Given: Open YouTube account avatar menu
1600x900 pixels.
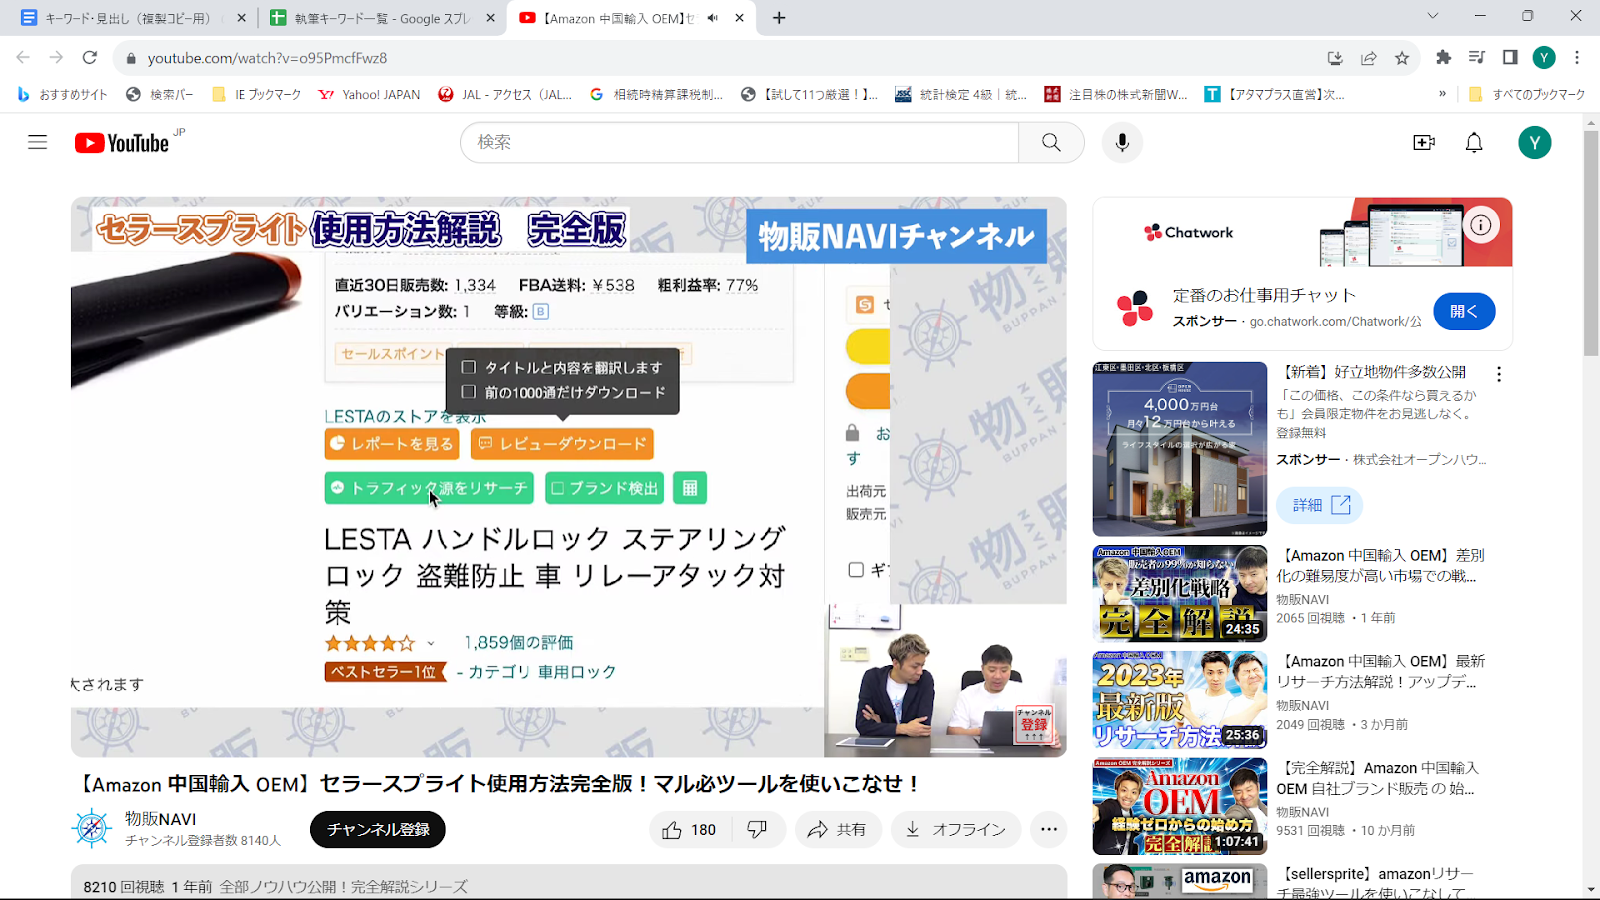Looking at the screenshot, I should click(1535, 143).
